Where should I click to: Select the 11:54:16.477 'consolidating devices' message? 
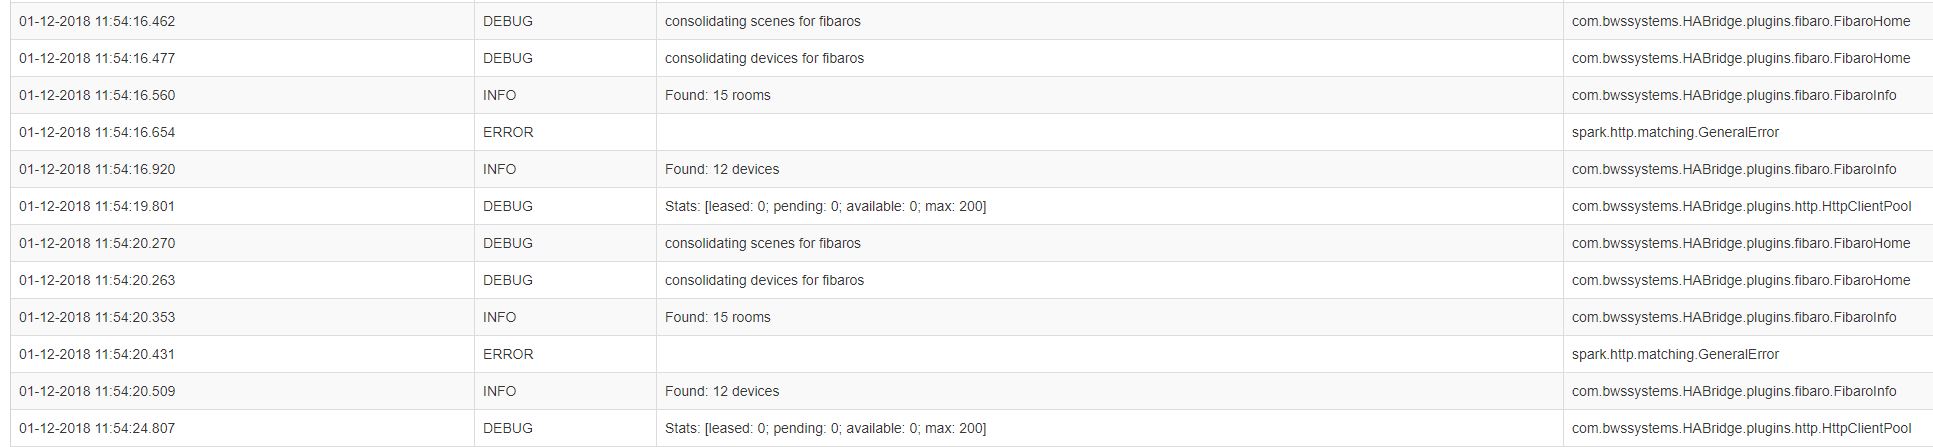pos(764,58)
